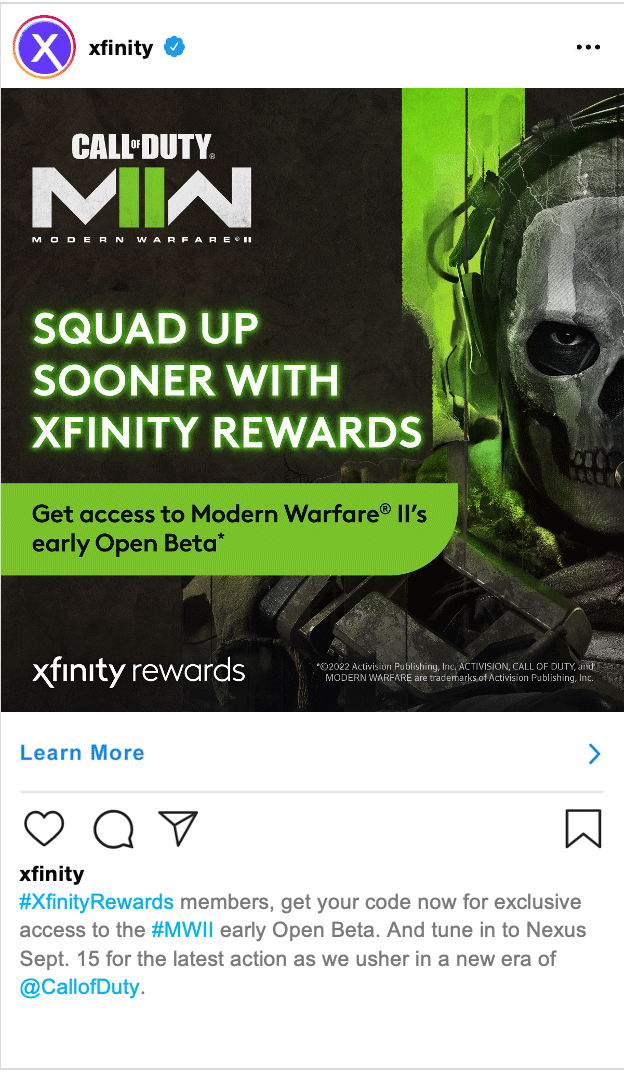This screenshot has width=624, height=1072.
Task: Click the Call of Duty MWII logo
Action: click(142, 188)
